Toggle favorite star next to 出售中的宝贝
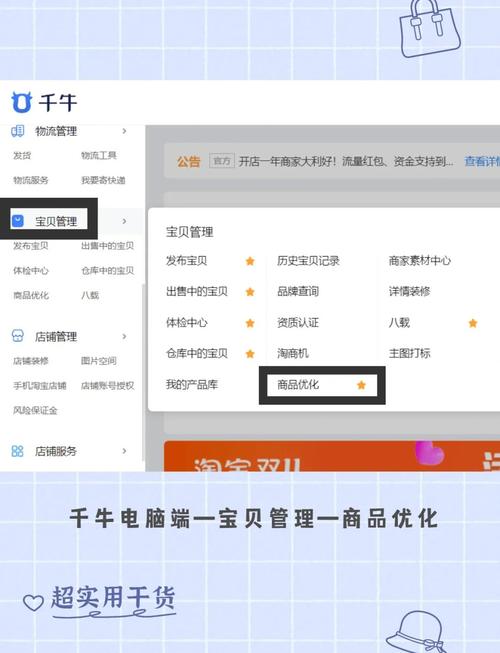This screenshot has width=500, height=653. click(x=250, y=292)
